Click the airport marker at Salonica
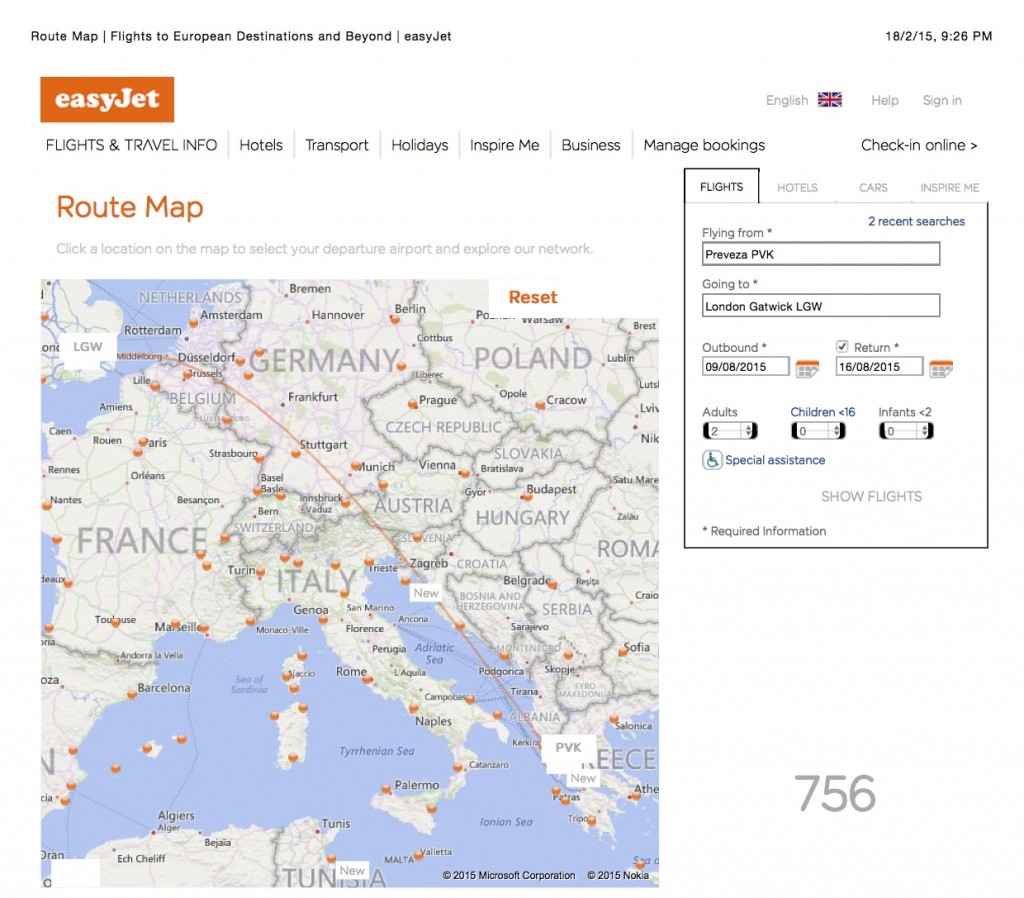This screenshot has height=898, width=1024. tap(614, 719)
